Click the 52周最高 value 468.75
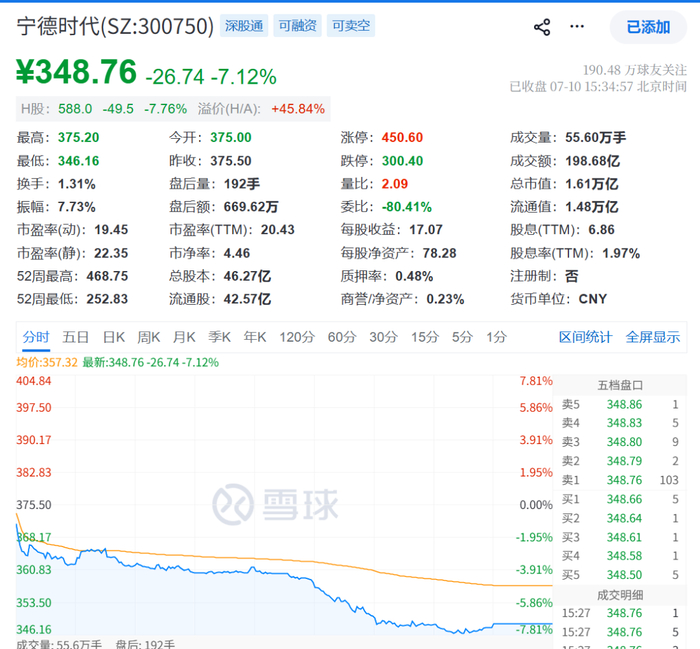Viewport: 700px width, 649px height. [x=107, y=276]
